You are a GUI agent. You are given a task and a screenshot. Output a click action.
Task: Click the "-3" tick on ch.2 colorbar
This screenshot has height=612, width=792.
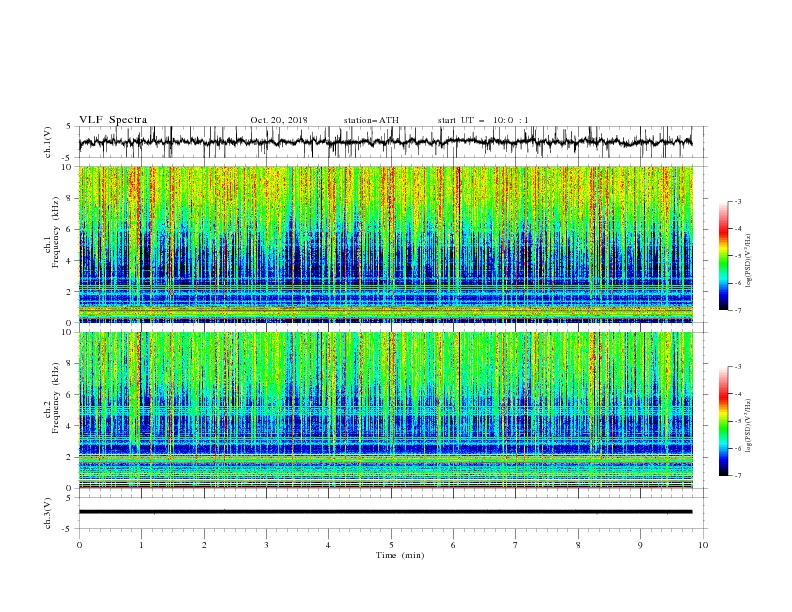click(x=737, y=367)
